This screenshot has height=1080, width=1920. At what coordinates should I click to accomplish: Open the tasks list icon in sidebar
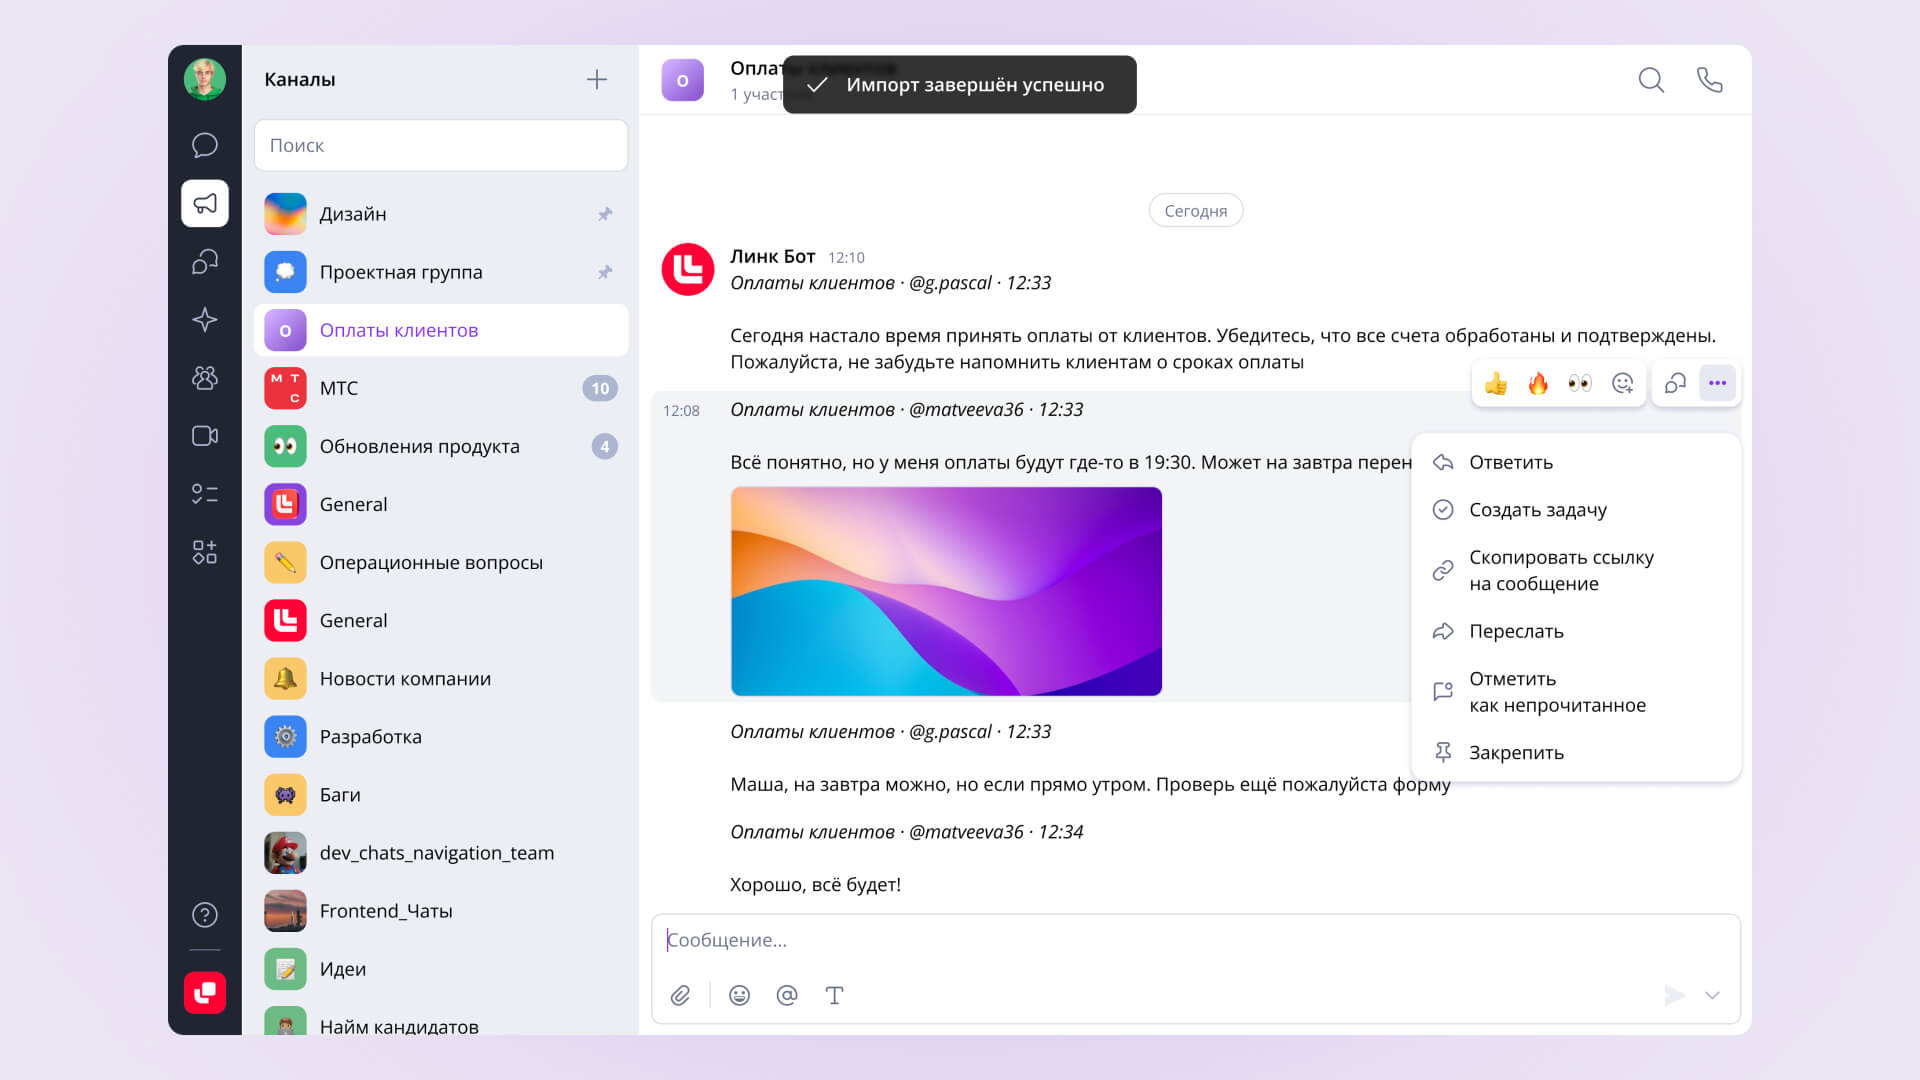(205, 494)
